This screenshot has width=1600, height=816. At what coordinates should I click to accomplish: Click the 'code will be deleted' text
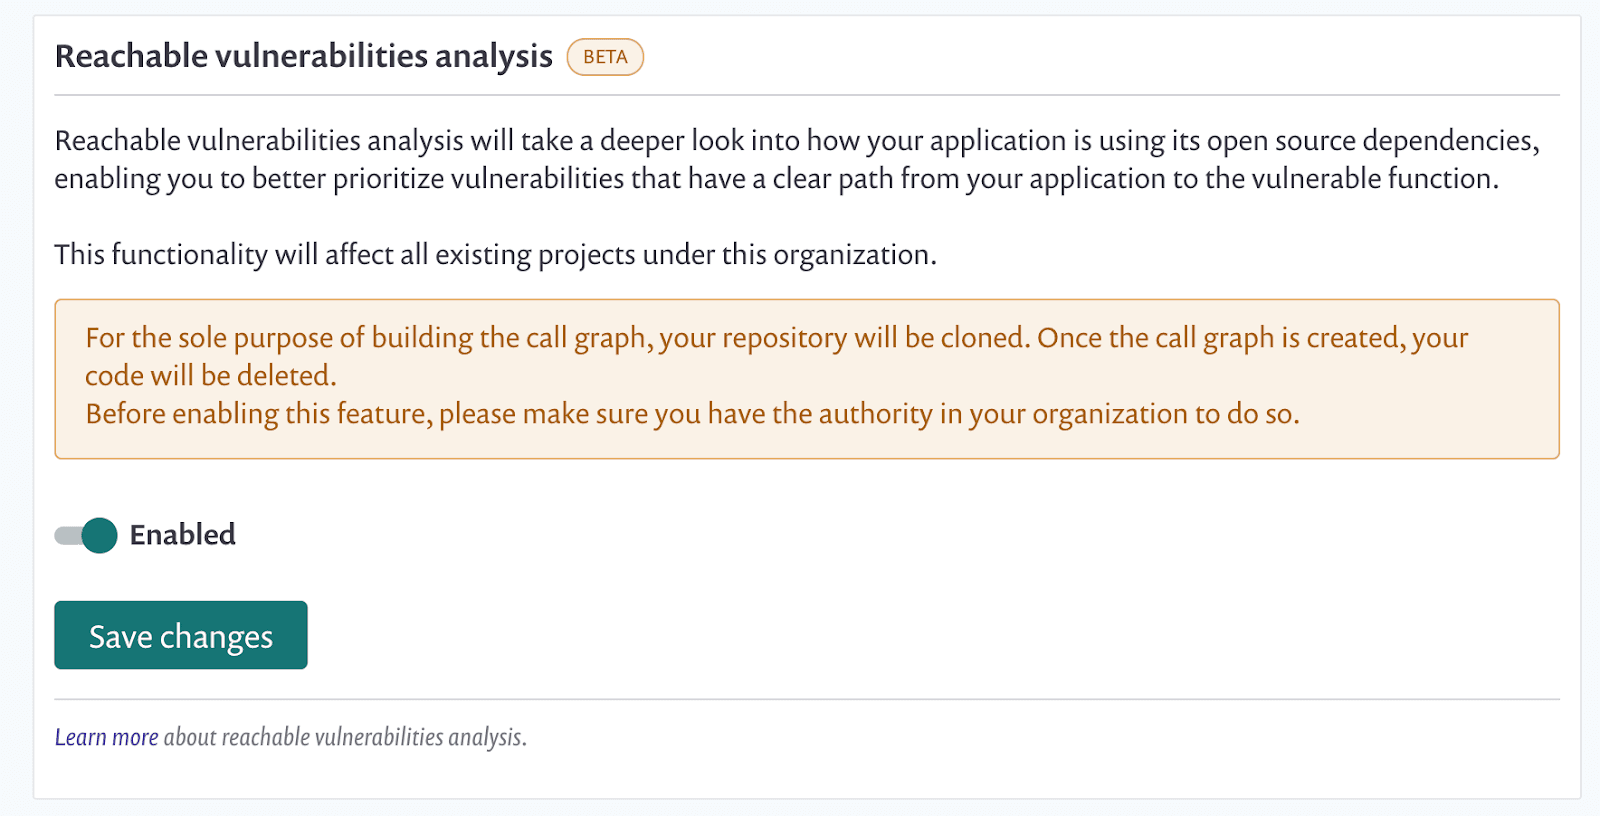click(211, 376)
